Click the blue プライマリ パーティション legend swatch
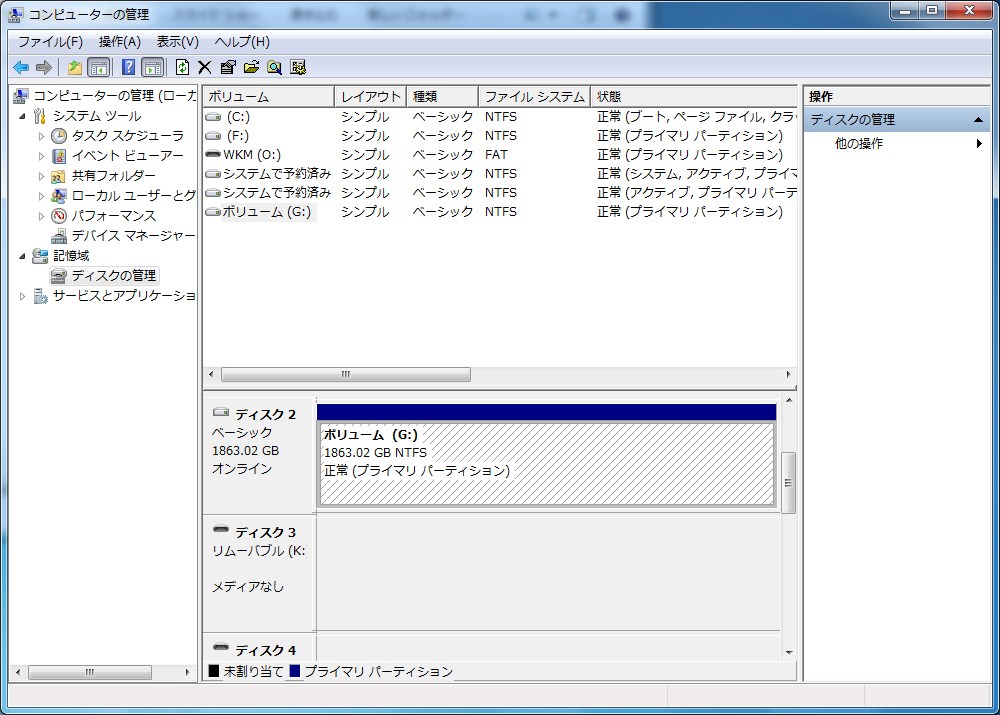Image resolution: width=1000 pixels, height=715 pixels. click(x=295, y=671)
